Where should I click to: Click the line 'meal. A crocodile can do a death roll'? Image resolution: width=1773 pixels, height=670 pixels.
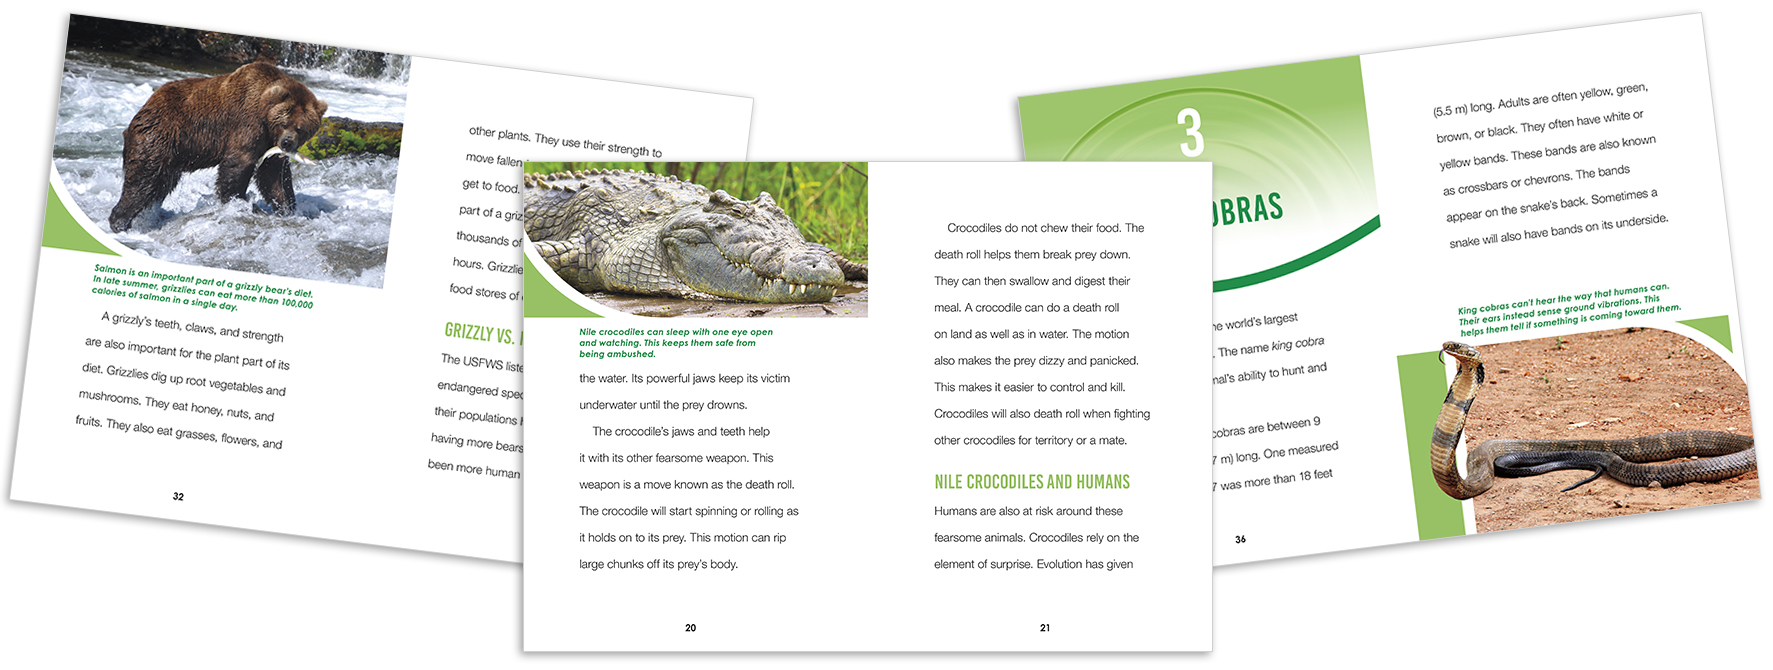1026,308
